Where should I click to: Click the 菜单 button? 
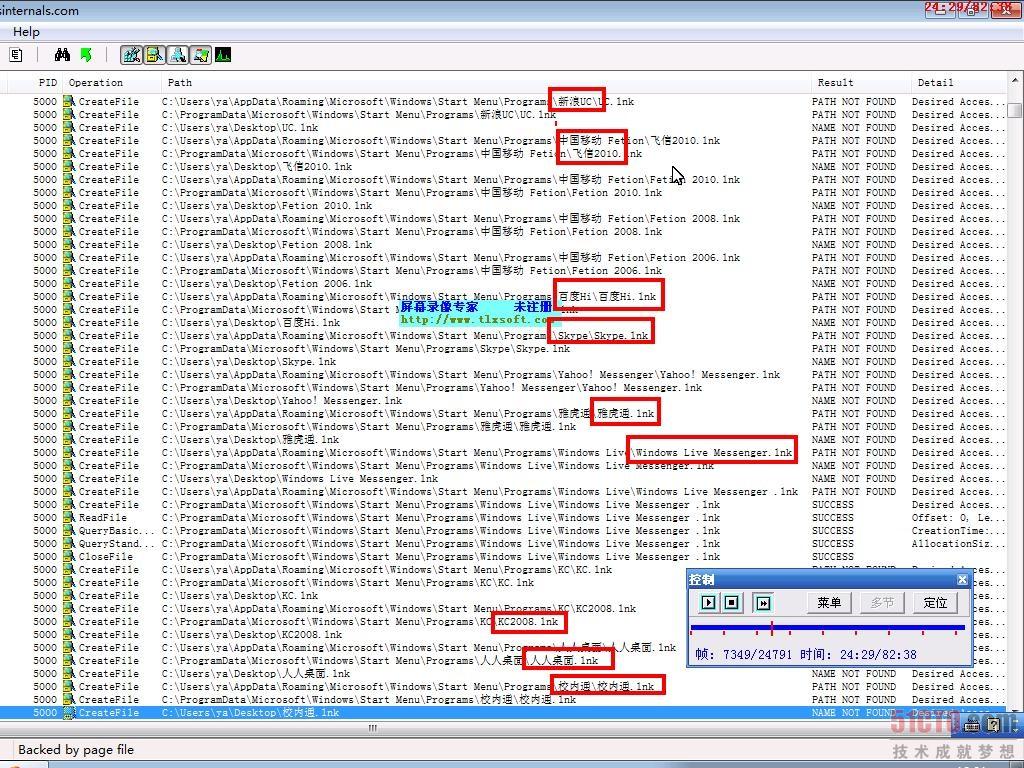[829, 603]
